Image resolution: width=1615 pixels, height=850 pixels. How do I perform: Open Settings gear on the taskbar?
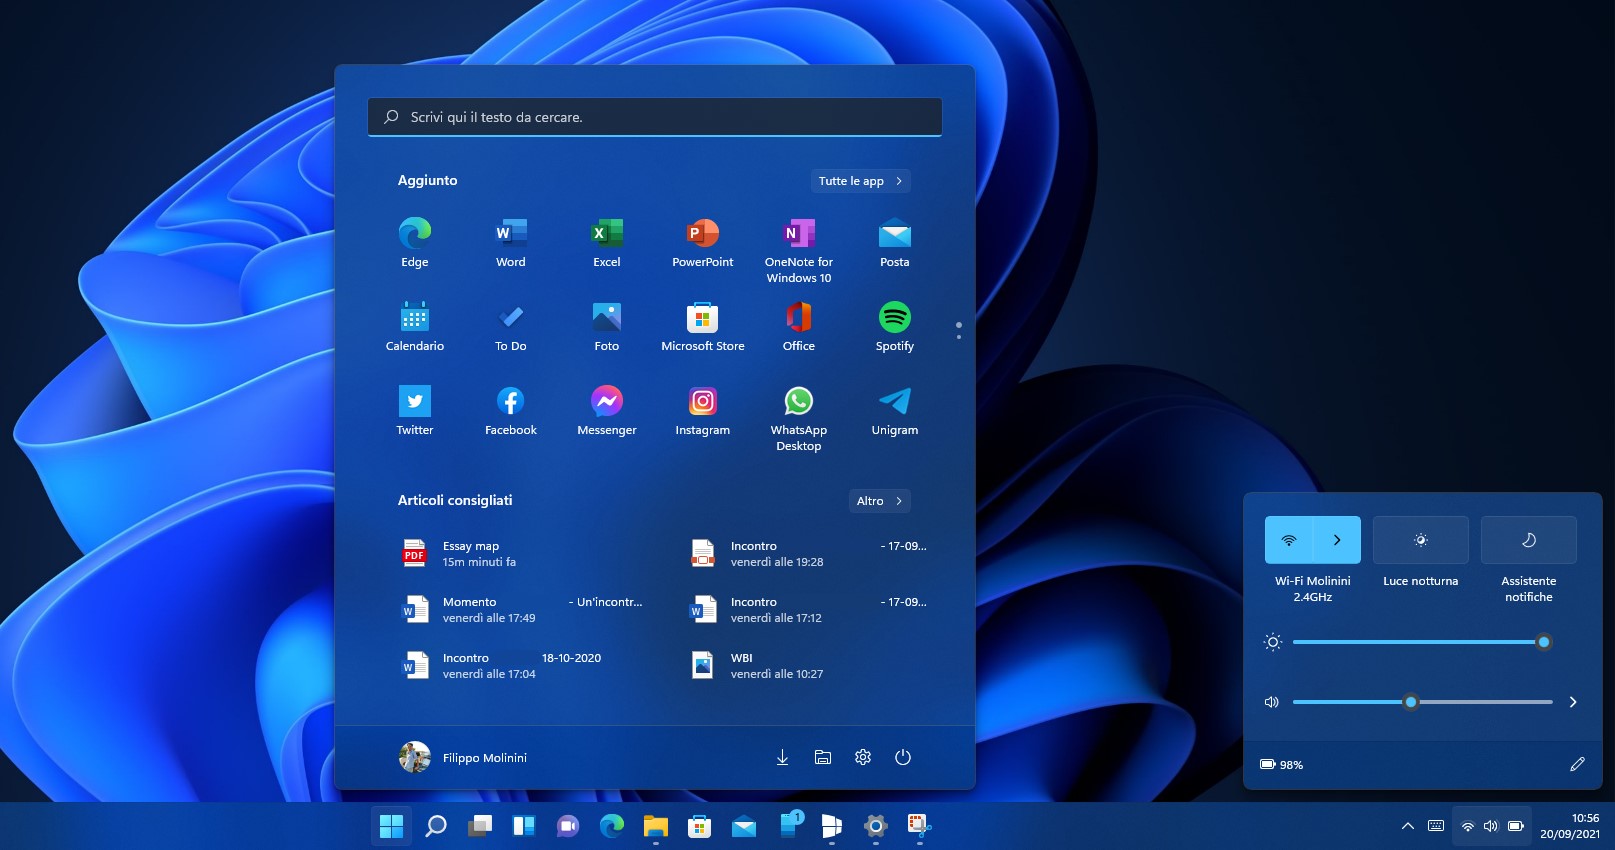click(876, 825)
